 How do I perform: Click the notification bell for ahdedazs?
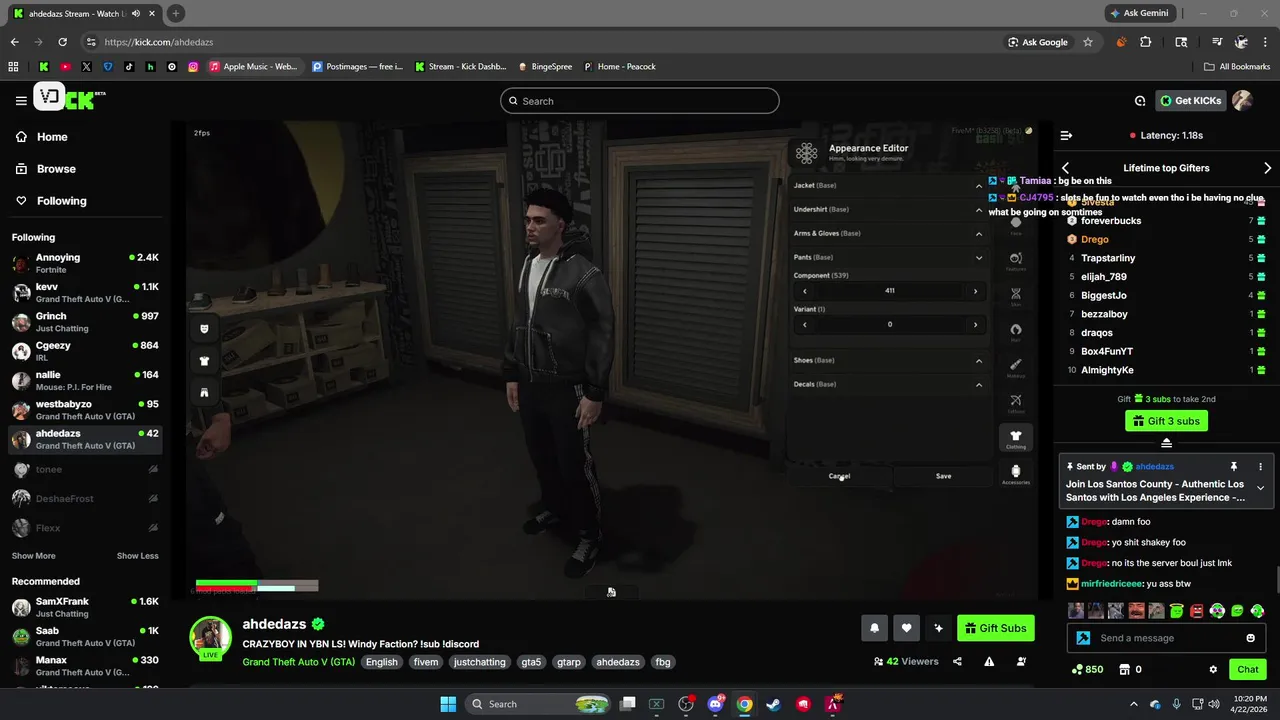[874, 628]
